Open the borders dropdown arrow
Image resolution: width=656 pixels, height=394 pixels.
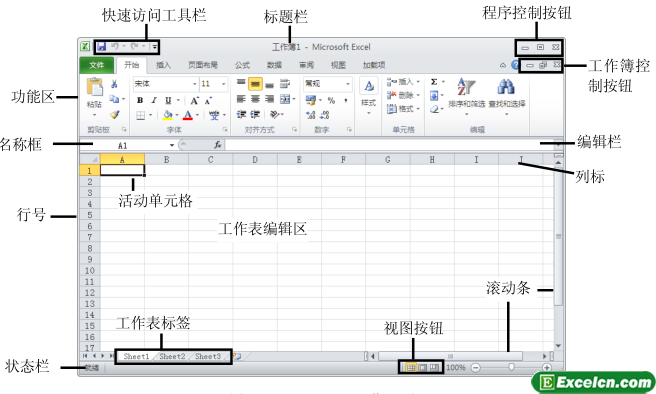tap(150, 115)
